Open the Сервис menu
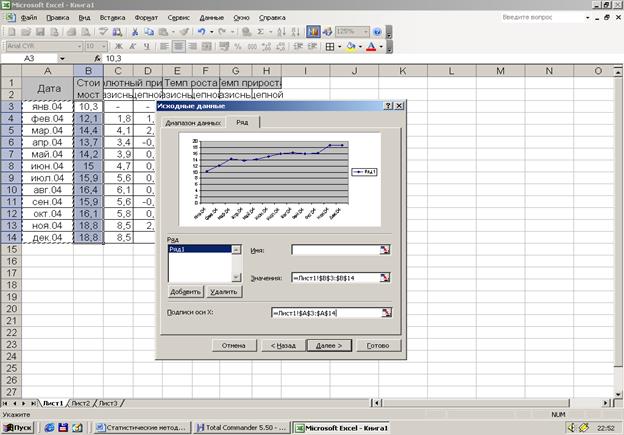This screenshot has width=624, height=435. pos(179,18)
